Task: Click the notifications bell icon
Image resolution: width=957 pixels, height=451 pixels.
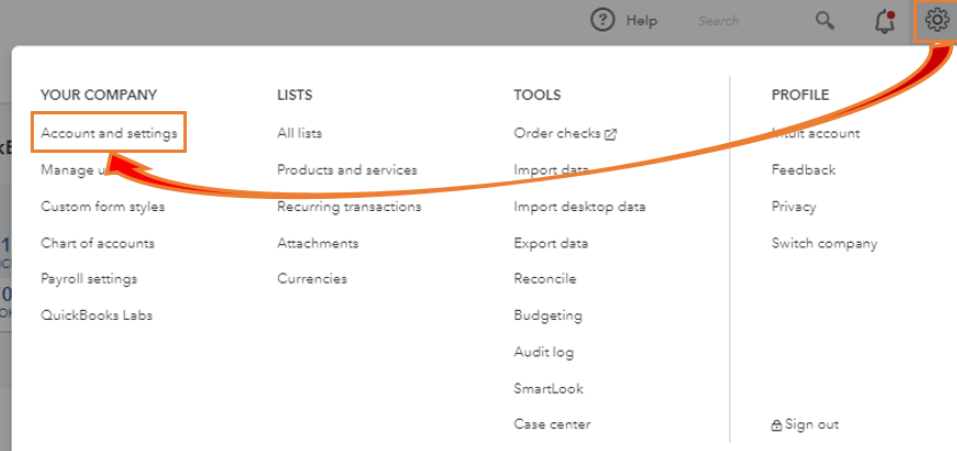Action: (x=884, y=21)
